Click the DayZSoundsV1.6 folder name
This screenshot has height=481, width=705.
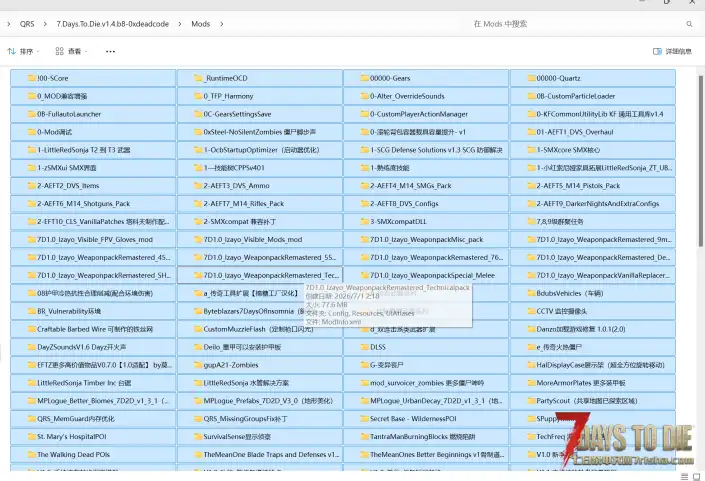(81, 347)
